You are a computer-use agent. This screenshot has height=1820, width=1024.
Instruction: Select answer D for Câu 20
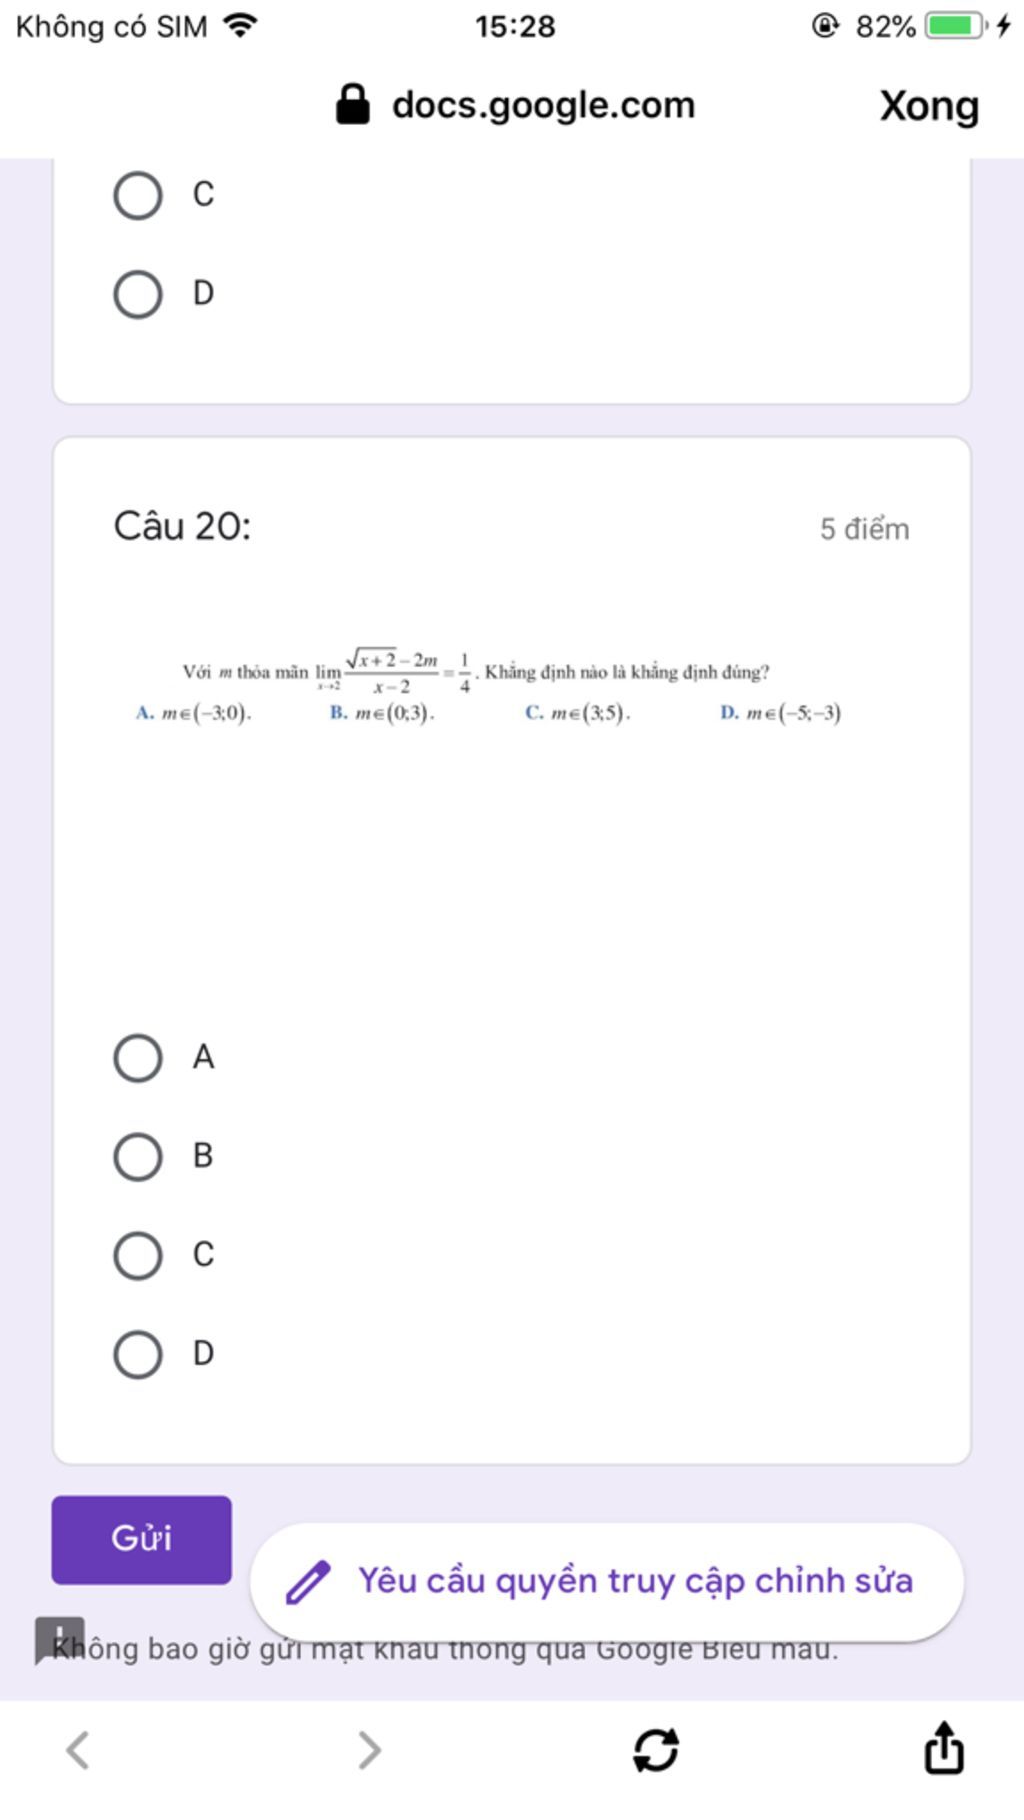(138, 1355)
